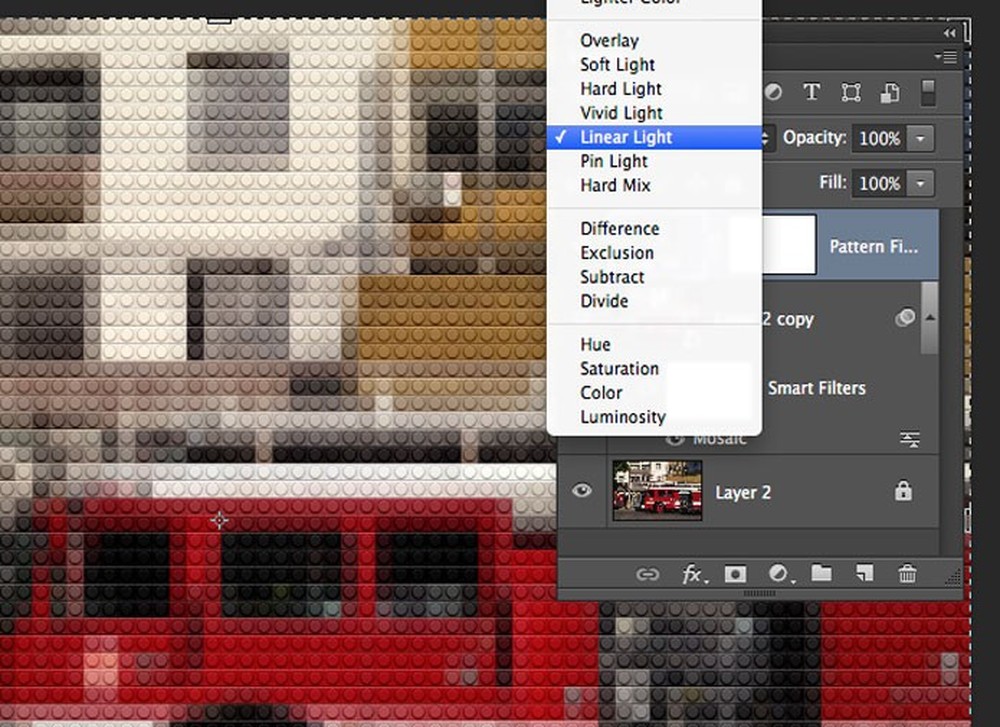Viewport: 1000px width, 727px height.
Task: Add a layer mask
Action: [736, 574]
